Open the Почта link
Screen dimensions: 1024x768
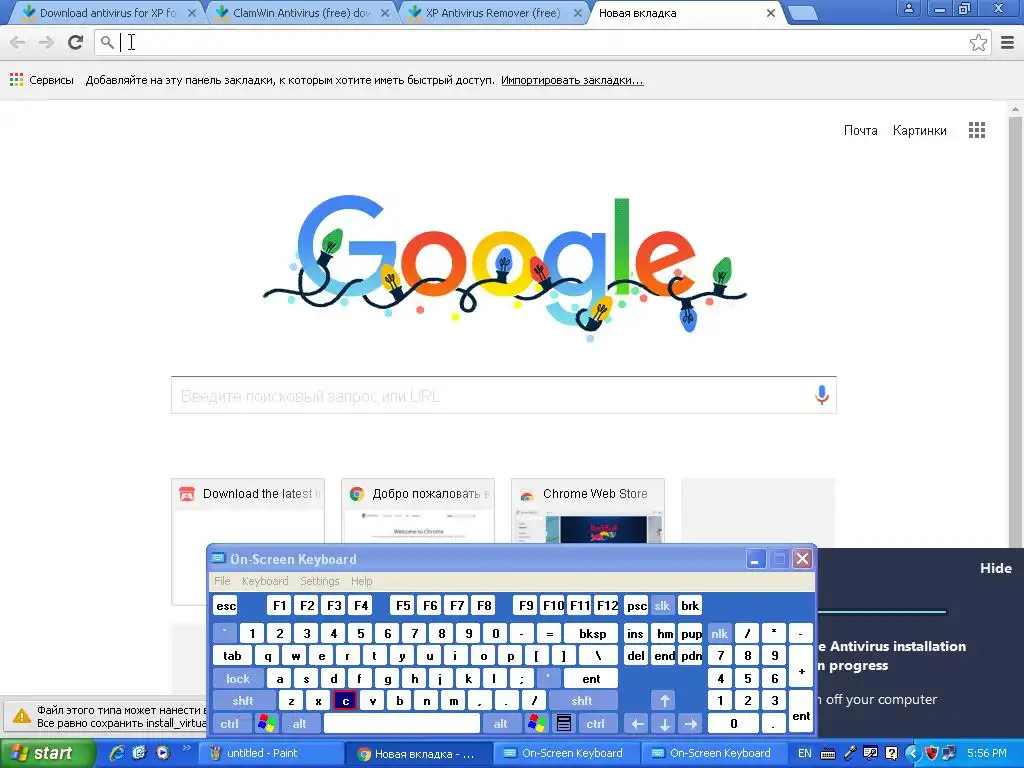[x=860, y=130]
